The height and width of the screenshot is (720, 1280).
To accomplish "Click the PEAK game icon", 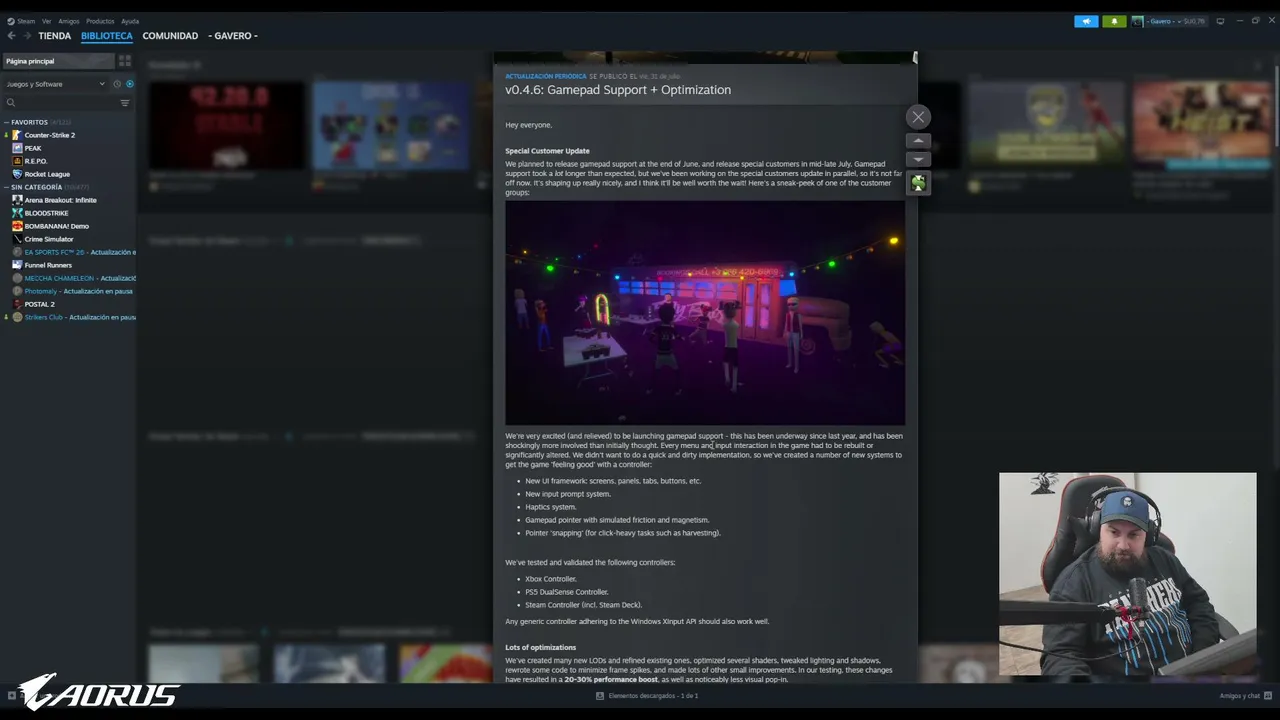I will tap(17, 148).
